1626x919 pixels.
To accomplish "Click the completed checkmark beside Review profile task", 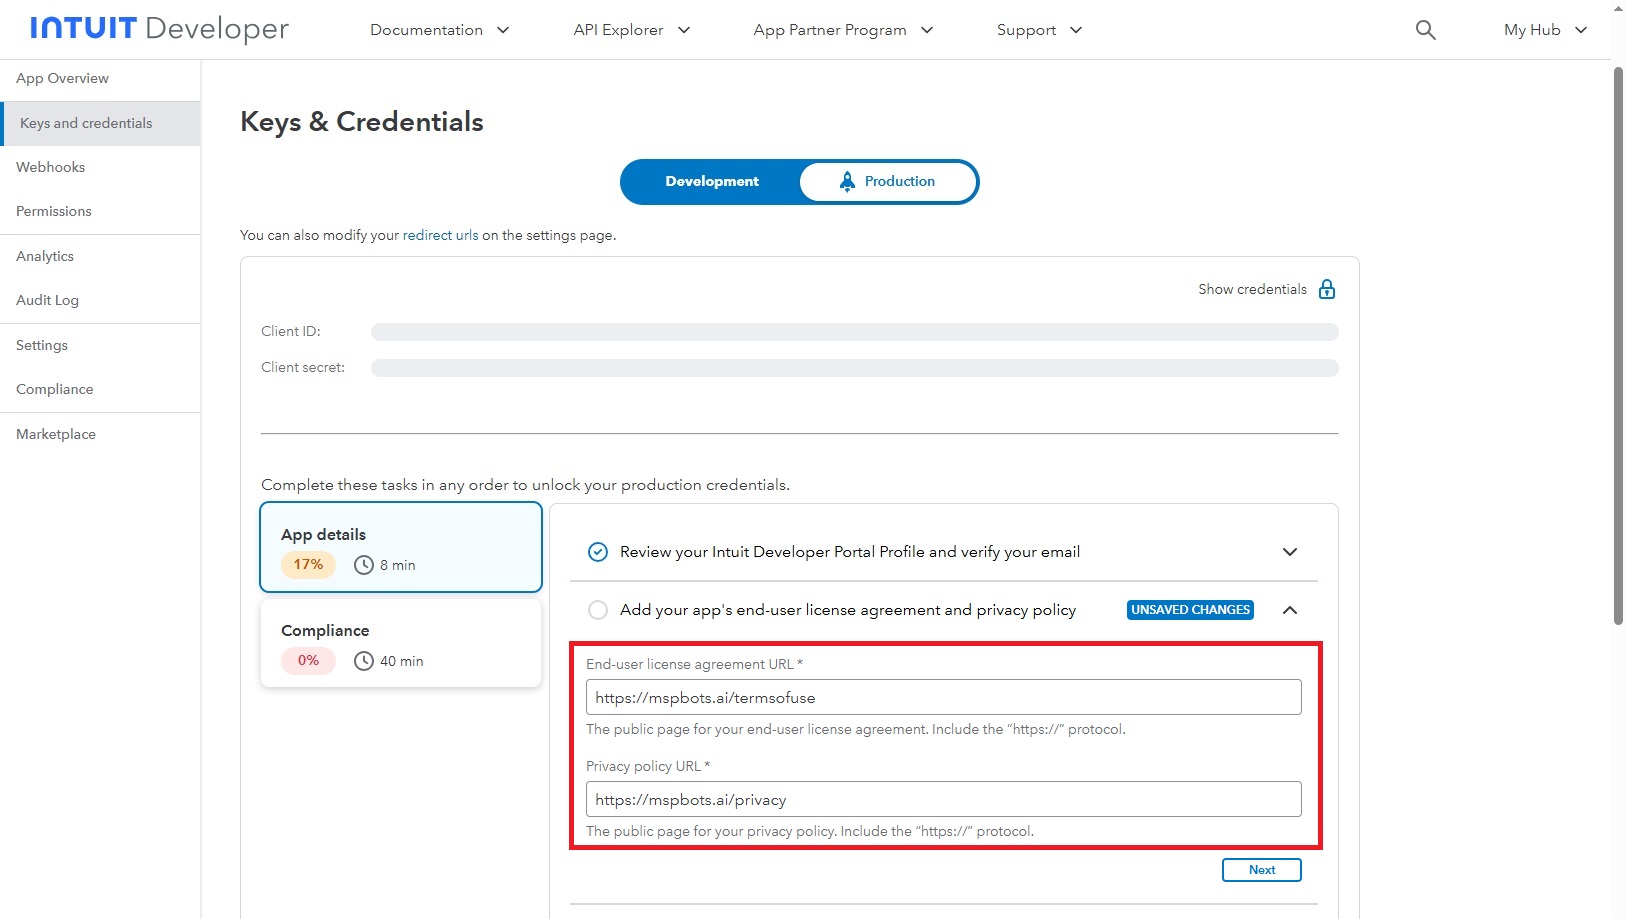I will click(x=598, y=552).
